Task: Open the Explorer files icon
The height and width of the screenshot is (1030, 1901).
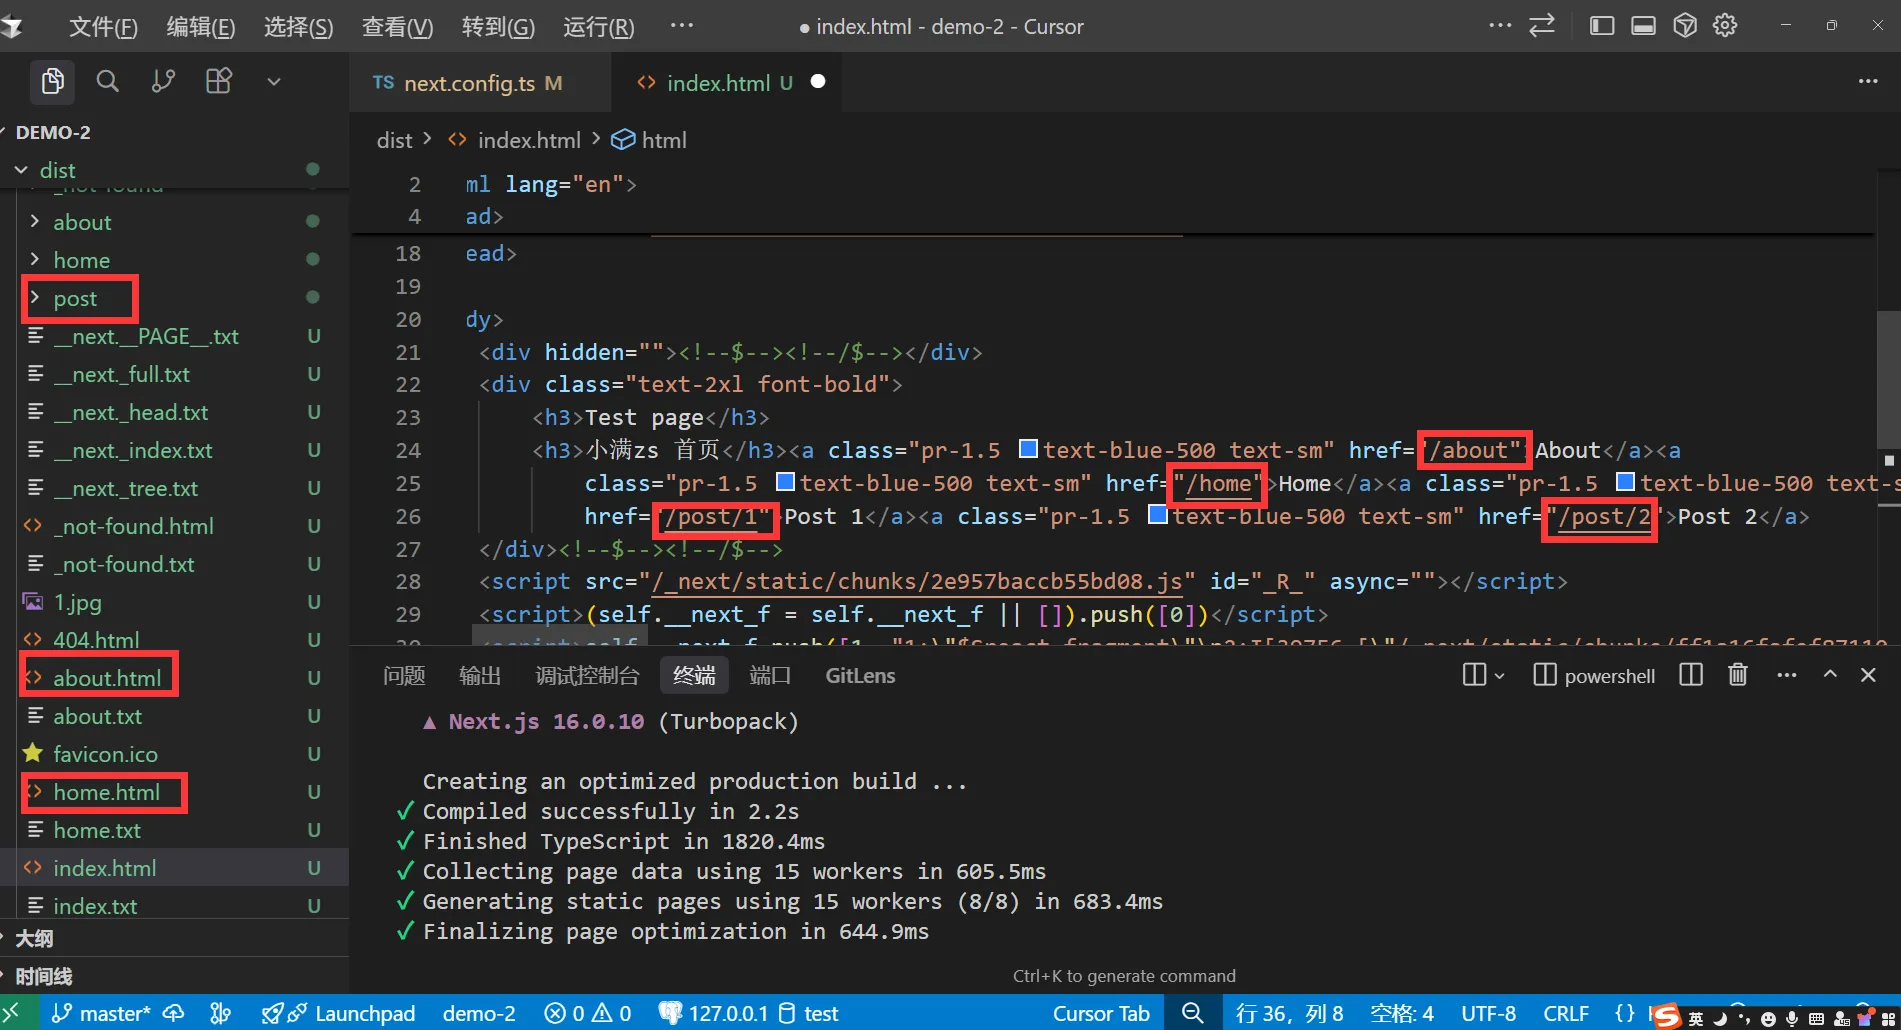Action: click(x=52, y=81)
